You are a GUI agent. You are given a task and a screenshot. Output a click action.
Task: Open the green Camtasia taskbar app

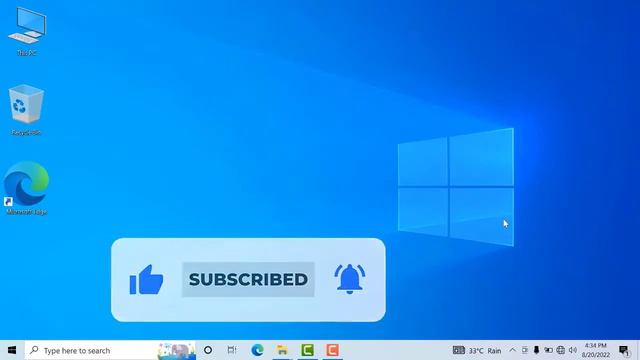pyautogui.click(x=307, y=350)
